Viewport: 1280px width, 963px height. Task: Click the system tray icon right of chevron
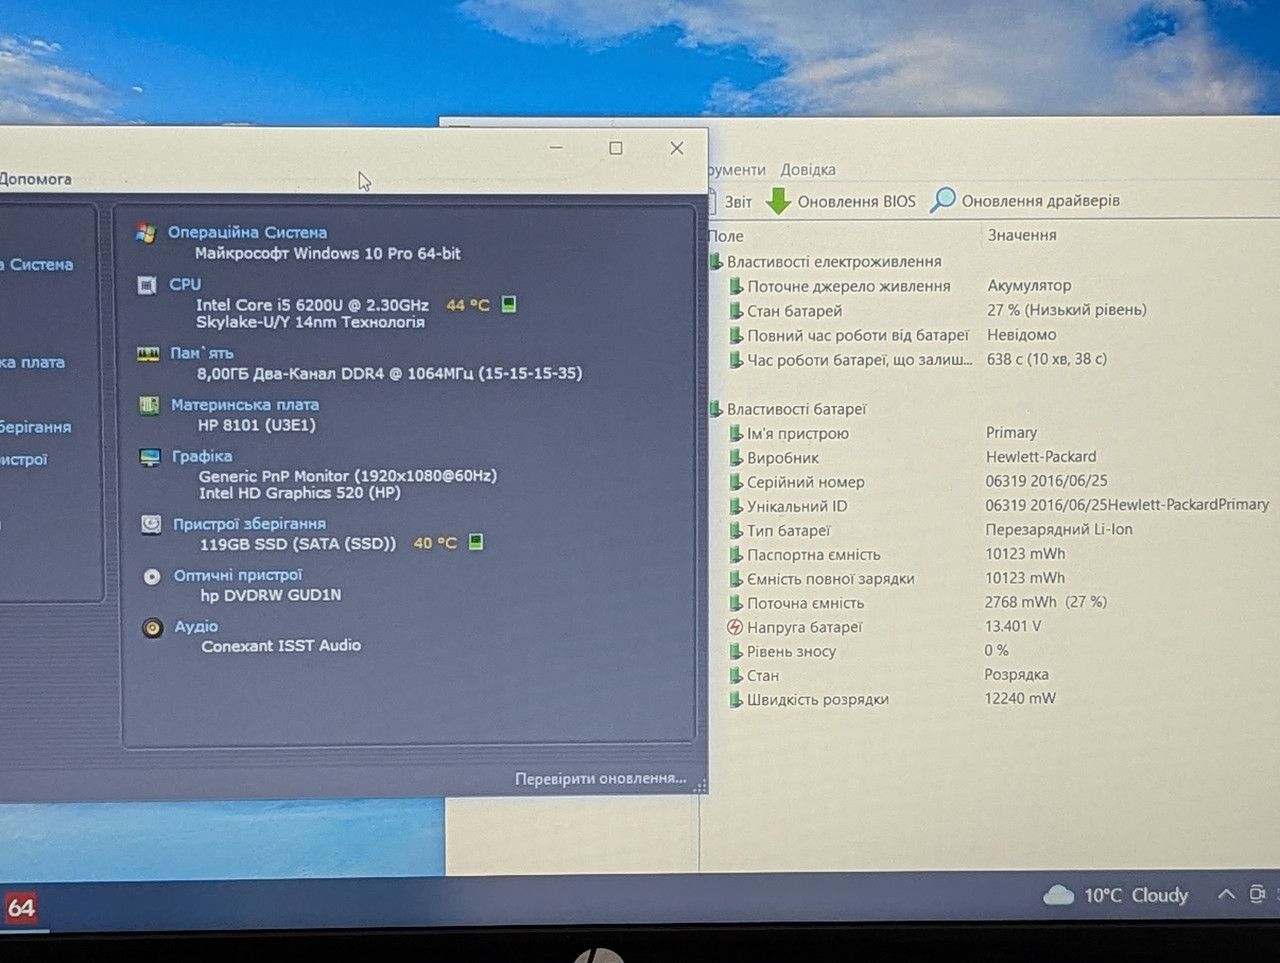pyautogui.click(x=1257, y=894)
